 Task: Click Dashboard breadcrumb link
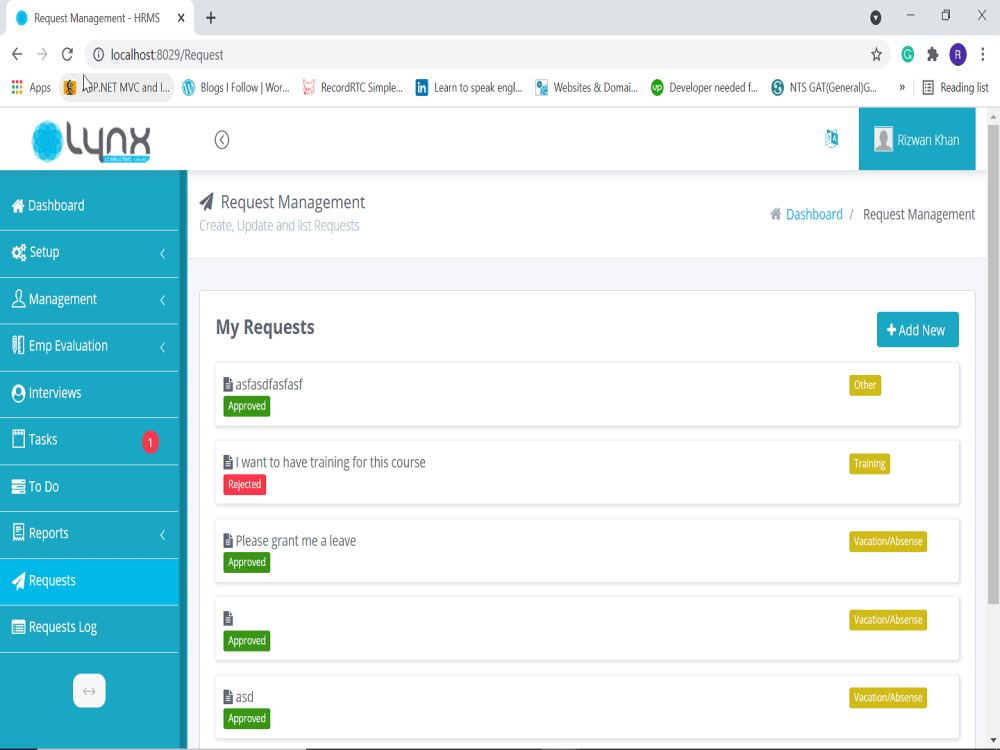tap(814, 214)
